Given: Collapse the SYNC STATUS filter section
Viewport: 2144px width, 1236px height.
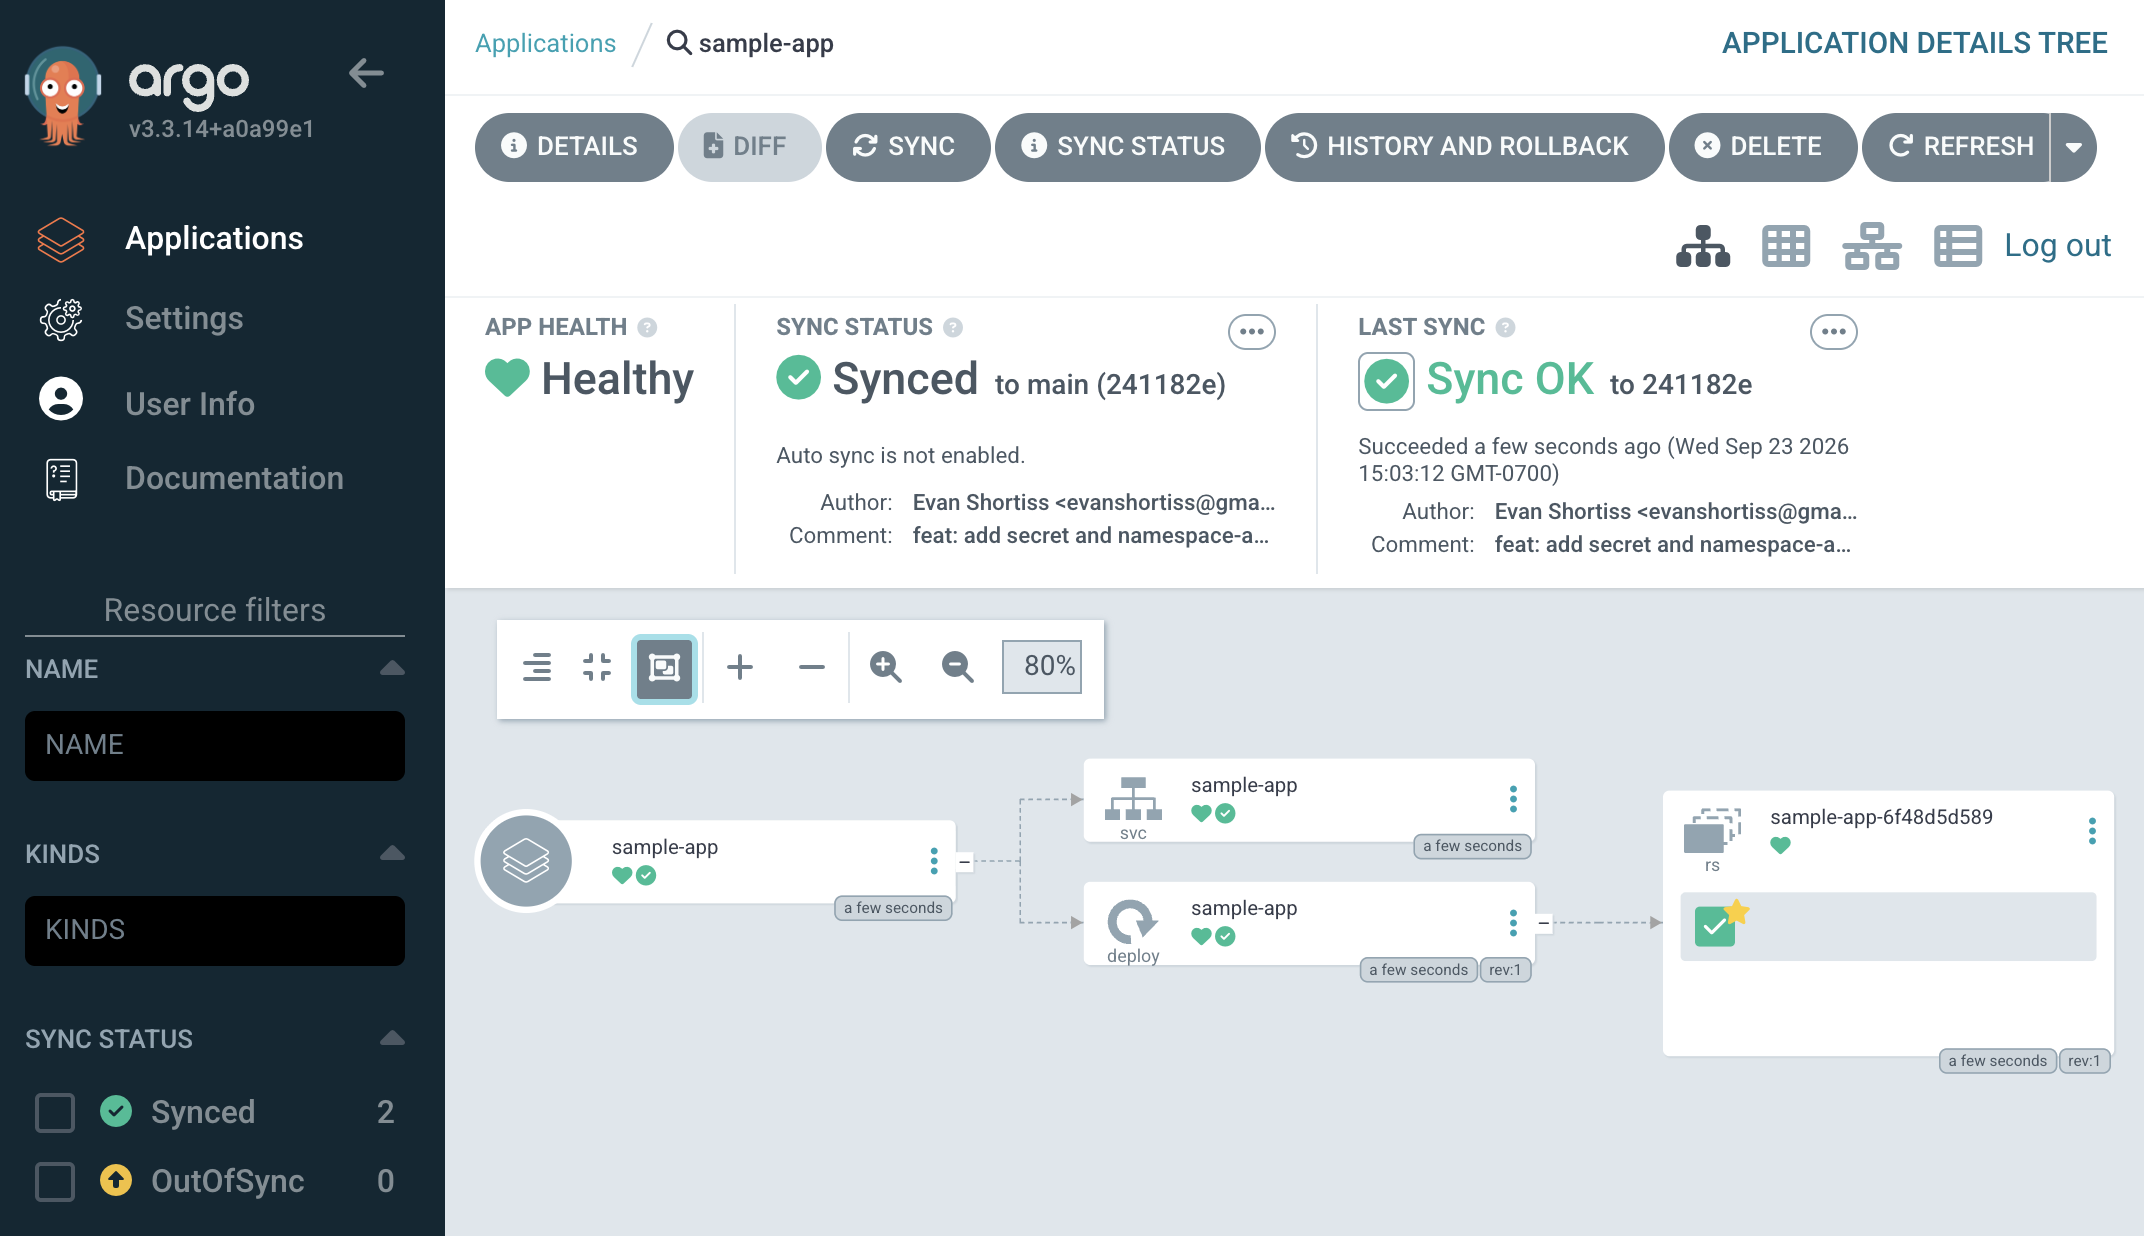Looking at the screenshot, I should tap(393, 1038).
